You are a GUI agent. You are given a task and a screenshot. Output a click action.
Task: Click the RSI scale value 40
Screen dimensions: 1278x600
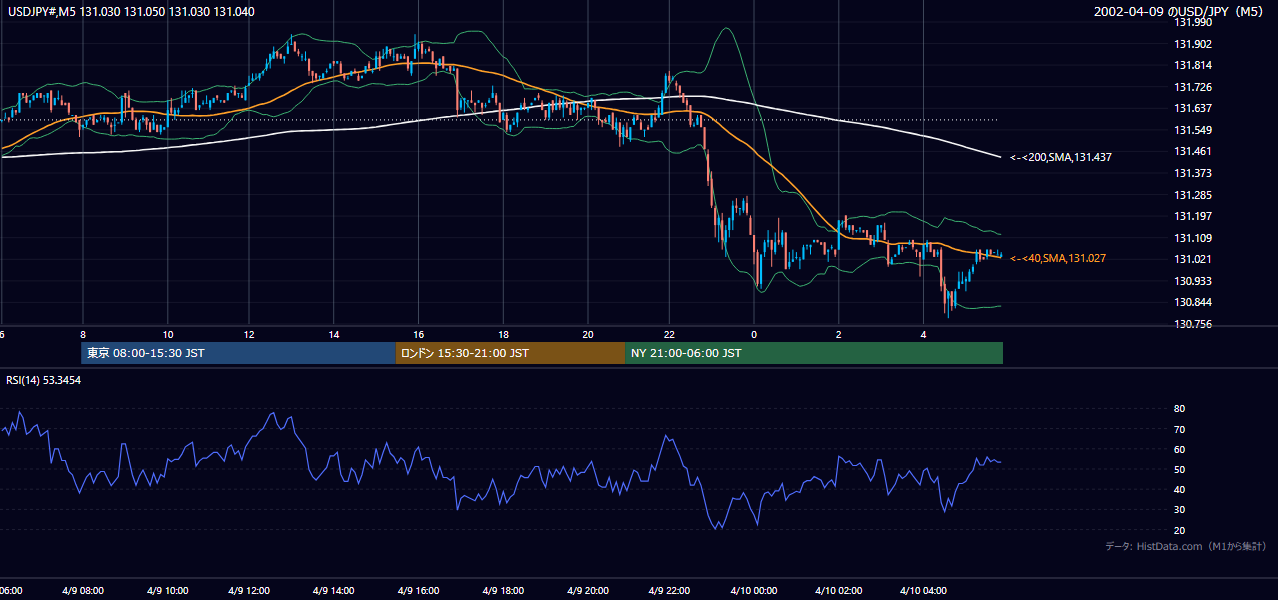tap(1180, 490)
